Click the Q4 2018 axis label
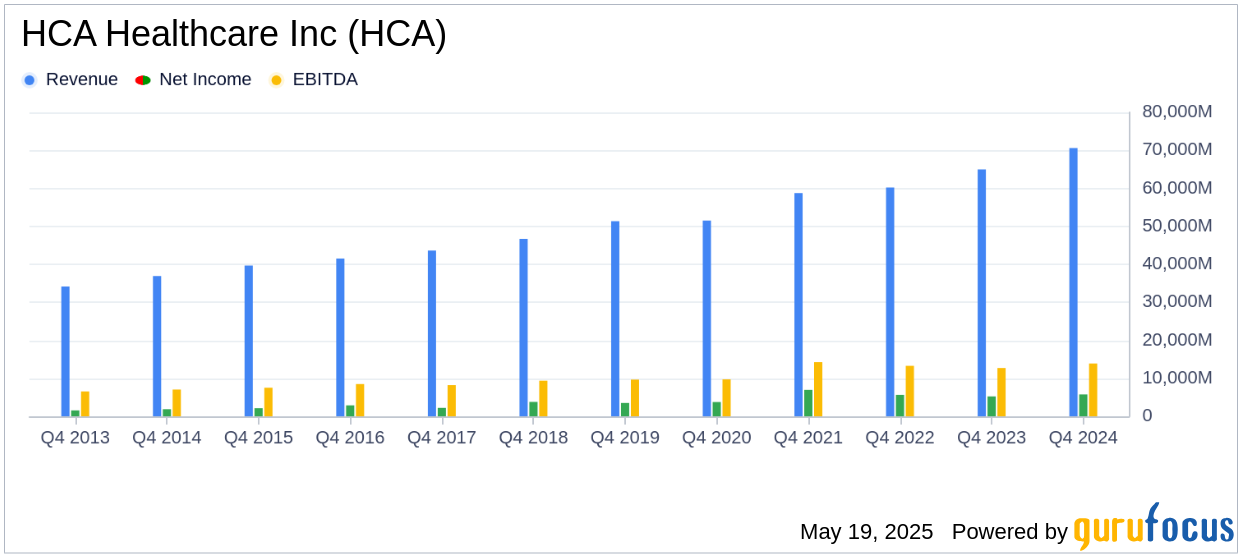Viewport: 1242px width, 557px height. 533,438
